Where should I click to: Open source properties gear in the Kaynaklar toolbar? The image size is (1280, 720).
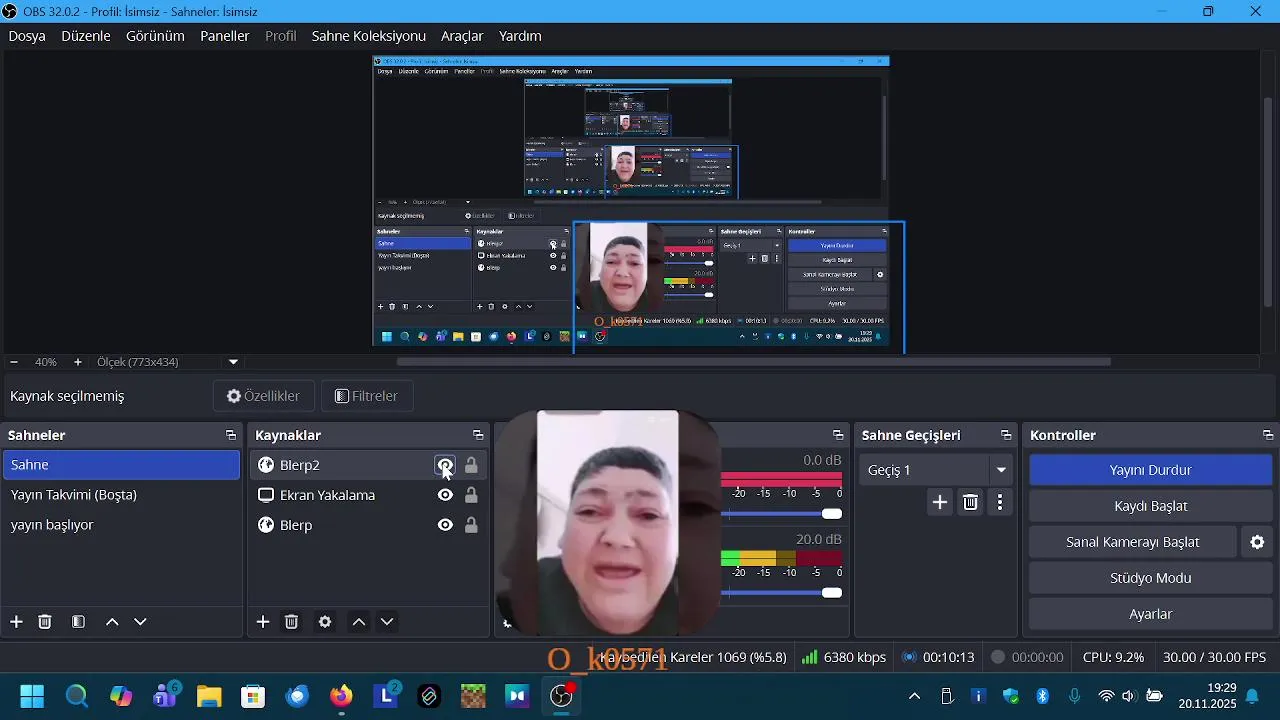click(325, 622)
